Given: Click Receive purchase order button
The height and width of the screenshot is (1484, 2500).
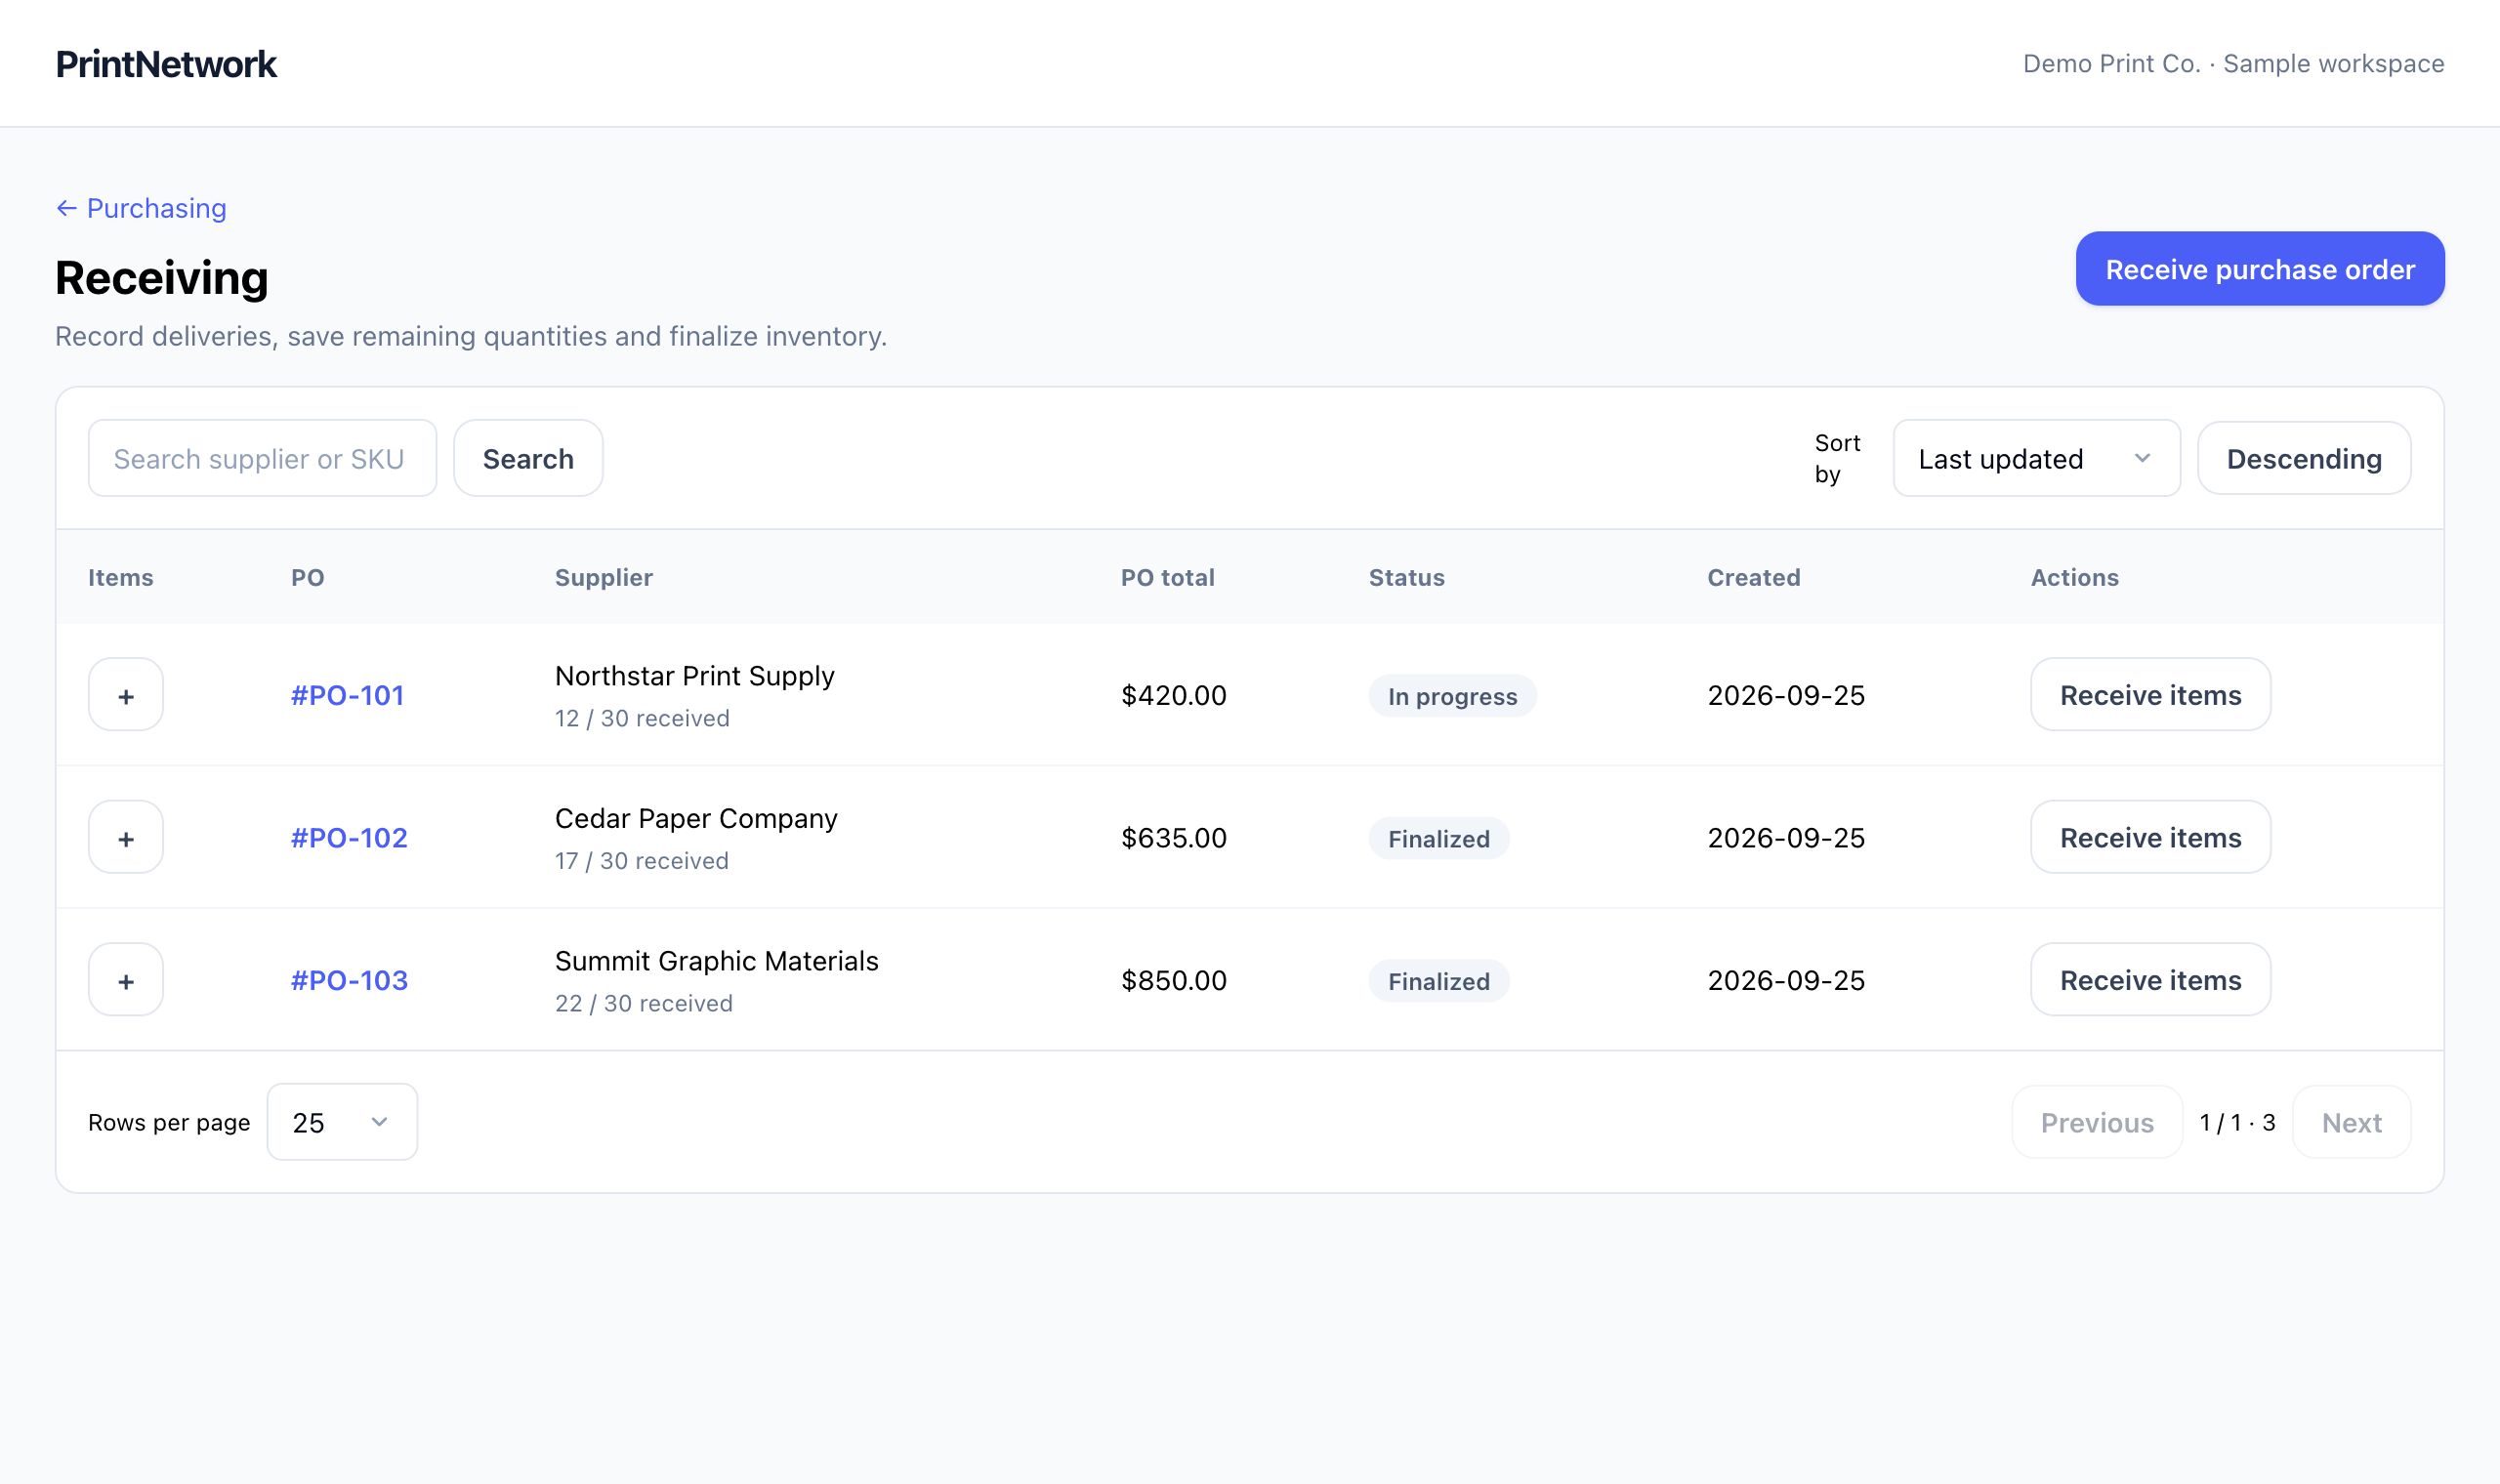Looking at the screenshot, I should click(x=2260, y=269).
